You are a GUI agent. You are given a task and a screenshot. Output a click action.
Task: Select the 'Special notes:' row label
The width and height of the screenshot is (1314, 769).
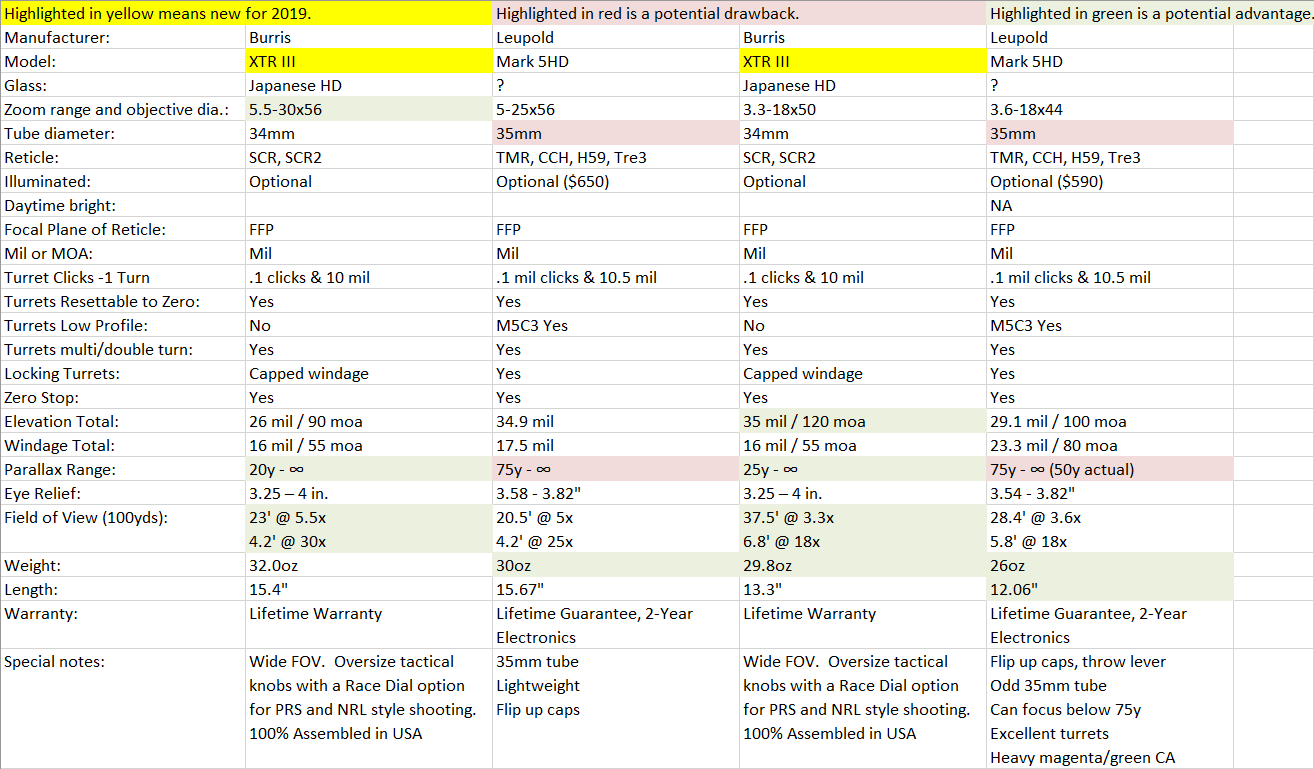click(x=54, y=661)
